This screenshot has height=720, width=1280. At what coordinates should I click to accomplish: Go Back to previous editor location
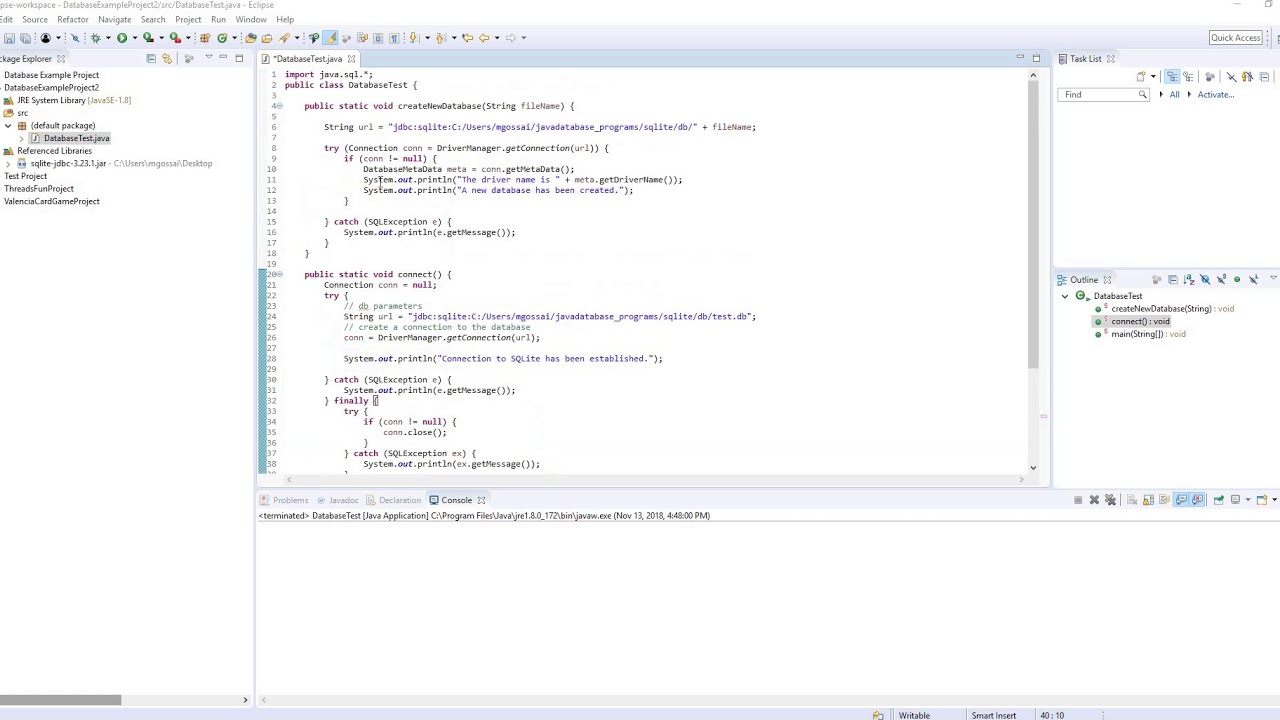pos(484,38)
